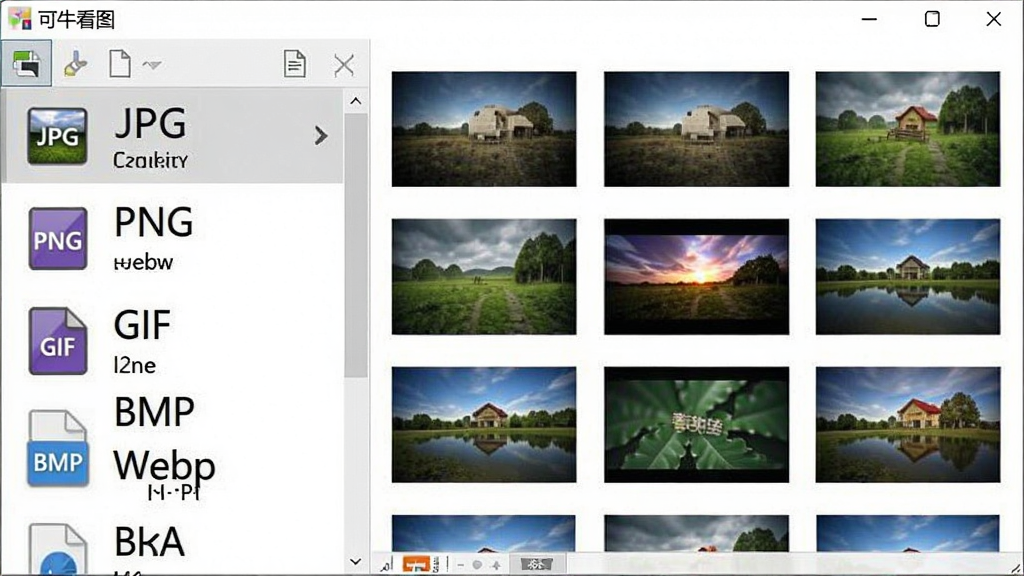Select the PNG format icon

click(57, 238)
